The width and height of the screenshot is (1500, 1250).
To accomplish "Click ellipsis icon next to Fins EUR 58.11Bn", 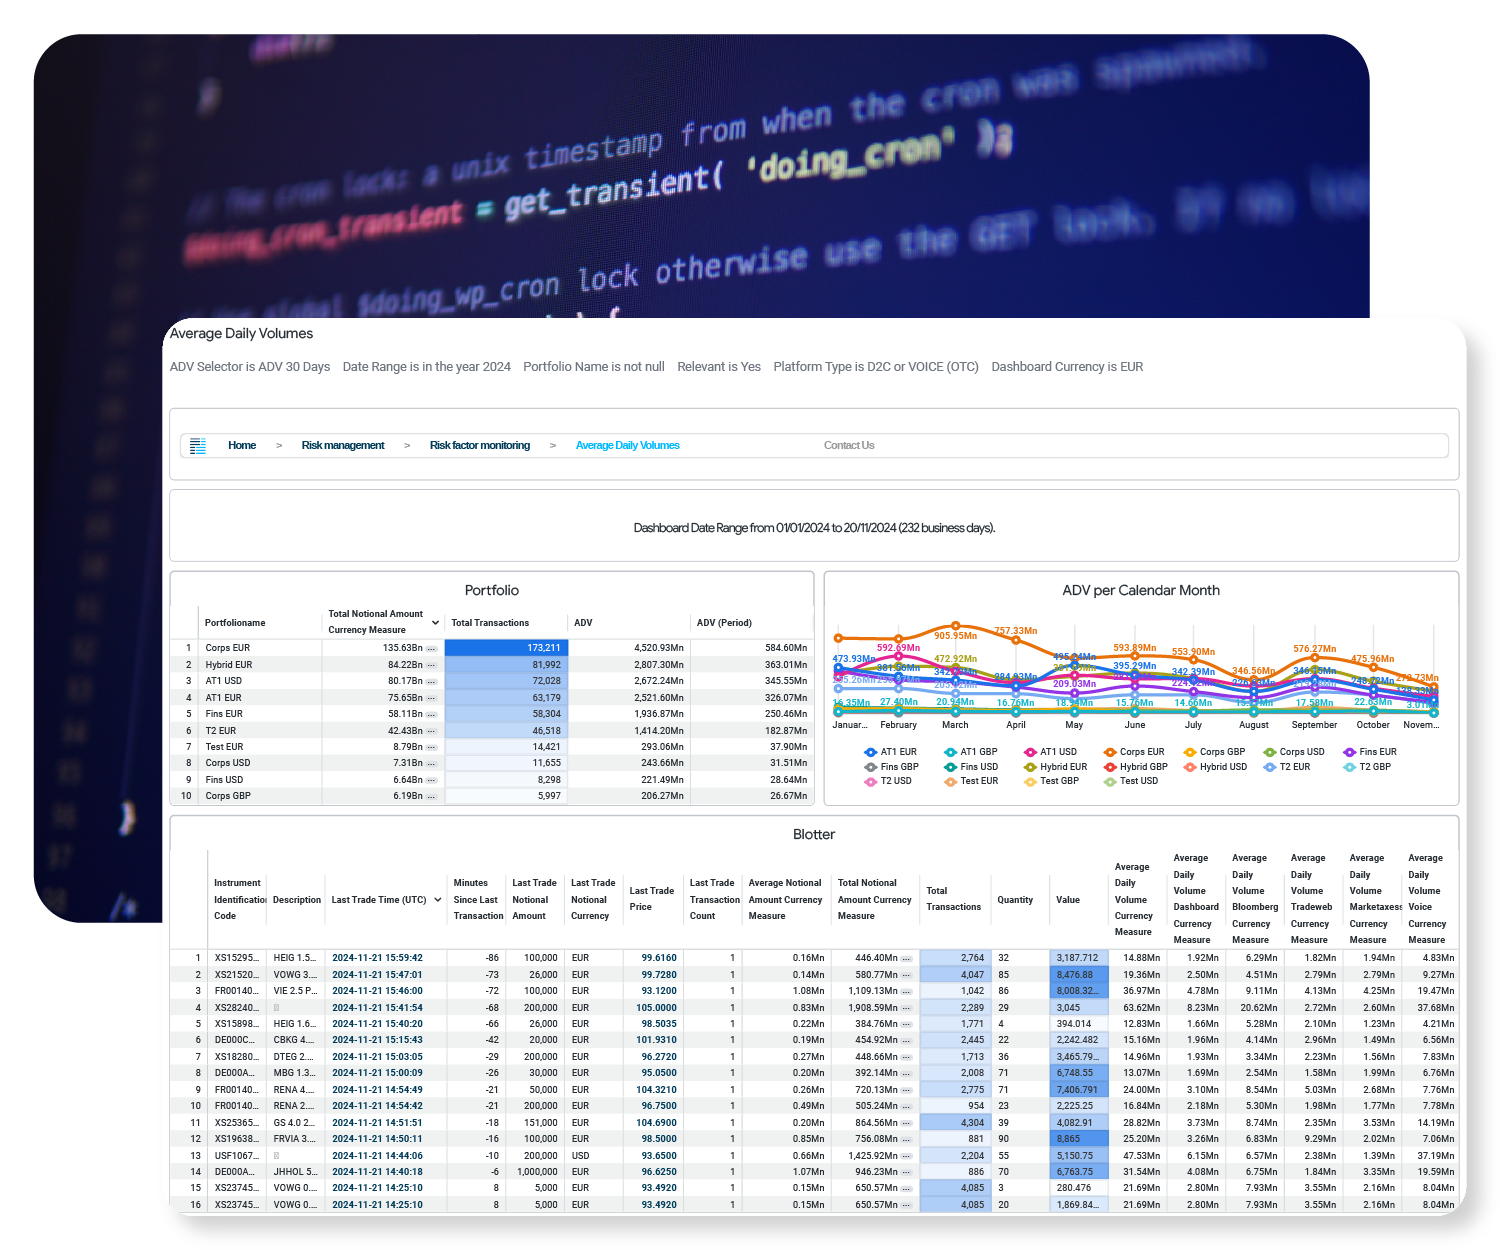I will [x=431, y=714].
